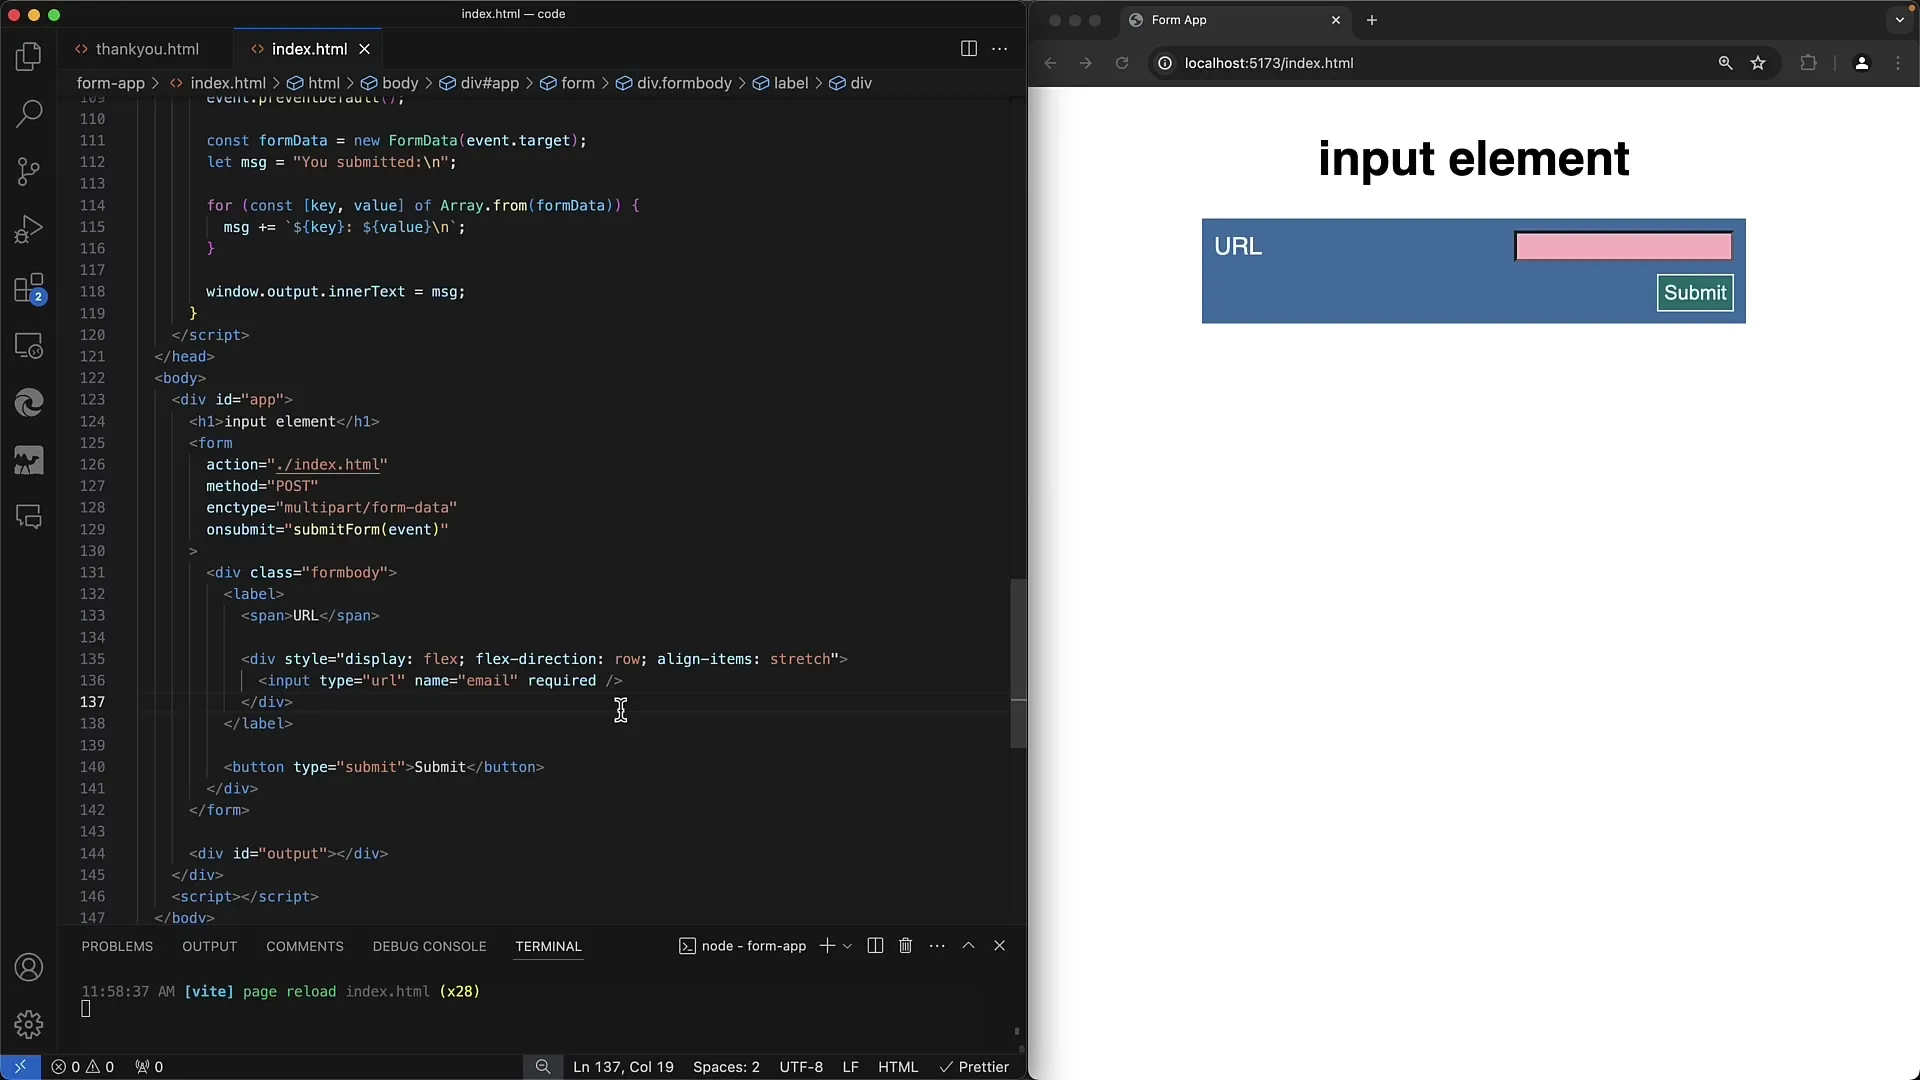Click the New Terminal button in panel

point(825,945)
